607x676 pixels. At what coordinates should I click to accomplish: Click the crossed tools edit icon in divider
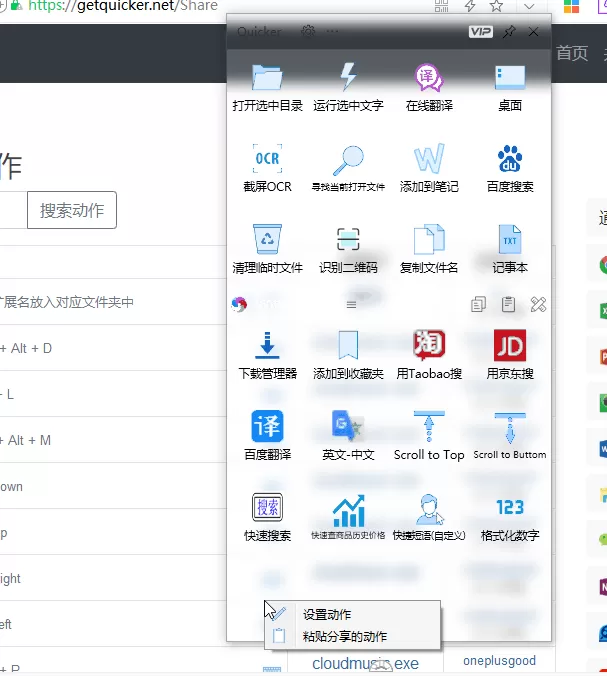click(538, 304)
